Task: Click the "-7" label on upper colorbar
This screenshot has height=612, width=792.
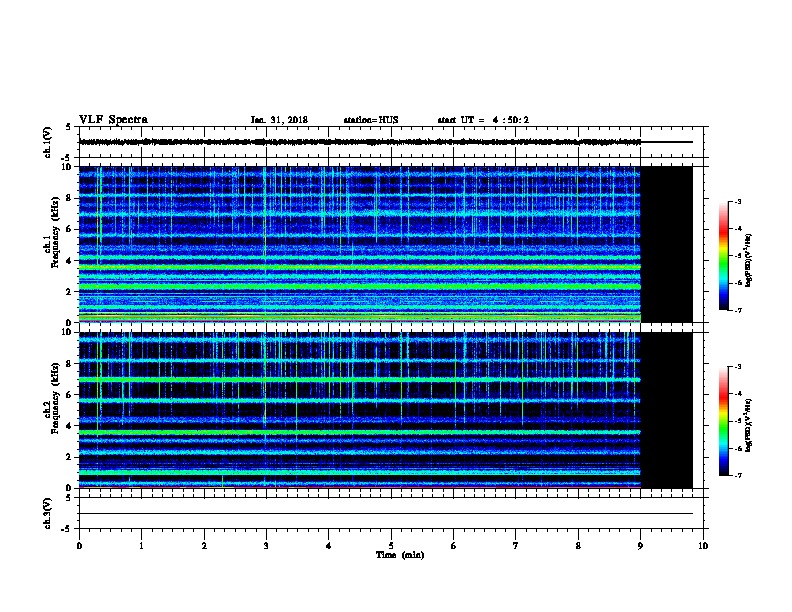Action: coord(737,310)
